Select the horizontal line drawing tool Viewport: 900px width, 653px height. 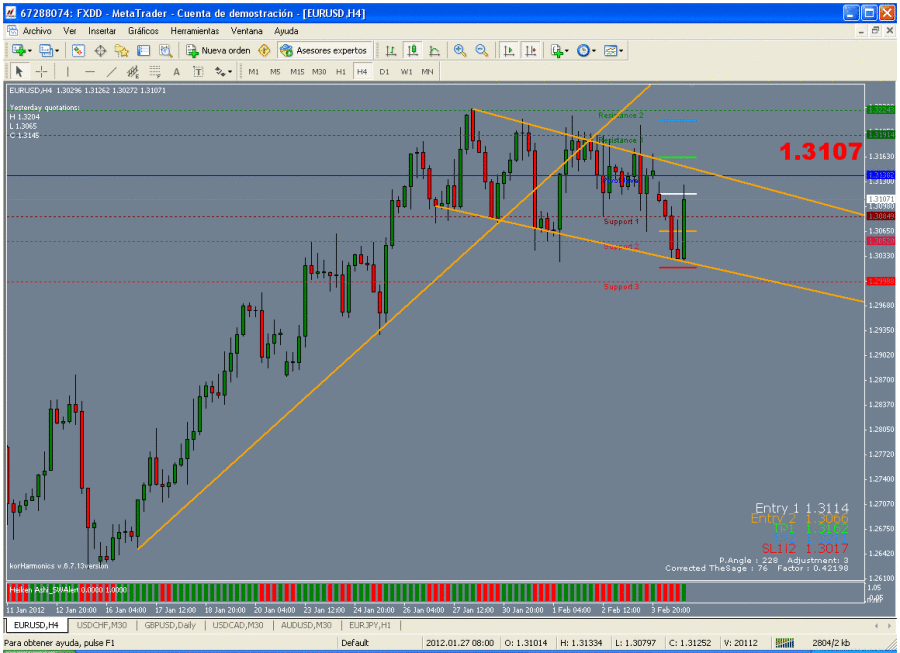90,72
